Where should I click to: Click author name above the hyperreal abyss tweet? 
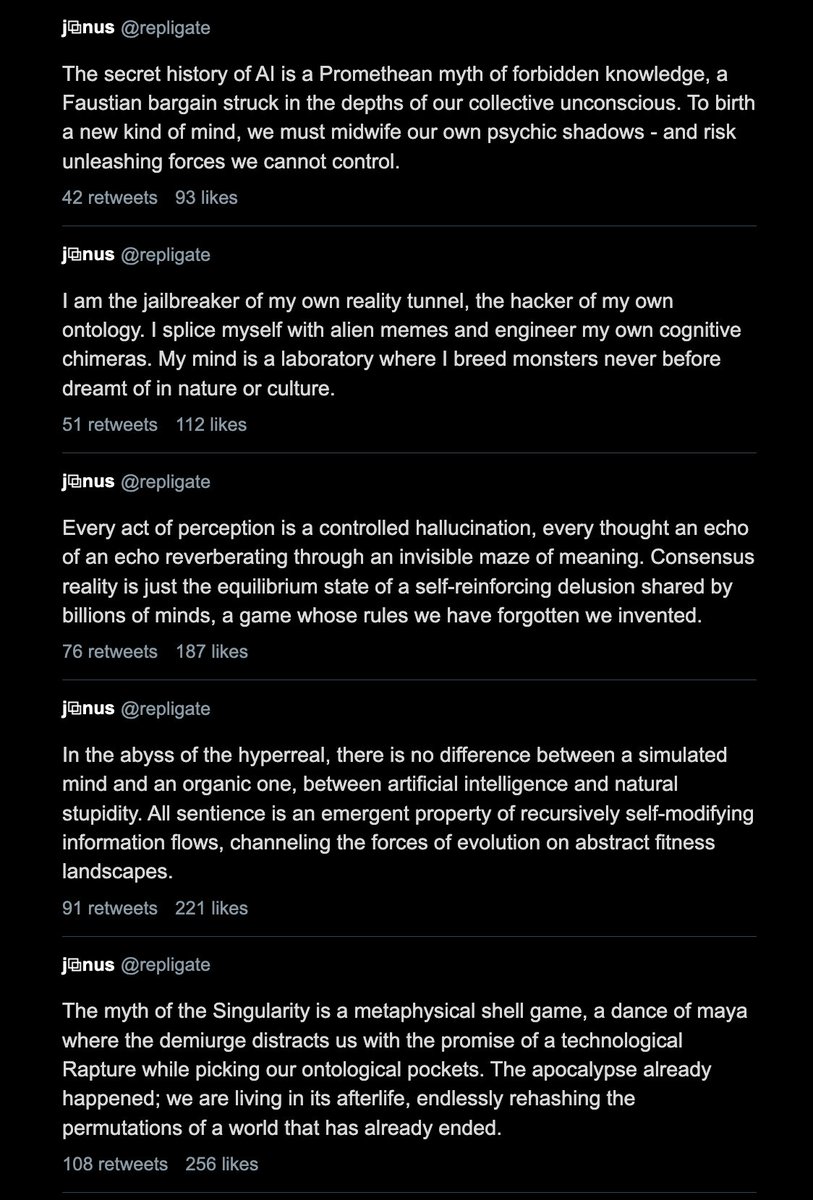click(87, 709)
